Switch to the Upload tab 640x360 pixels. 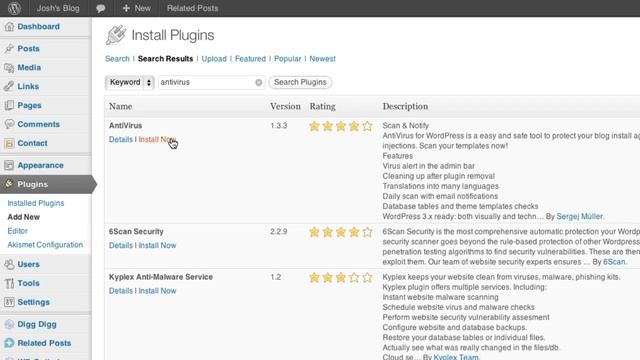214,59
